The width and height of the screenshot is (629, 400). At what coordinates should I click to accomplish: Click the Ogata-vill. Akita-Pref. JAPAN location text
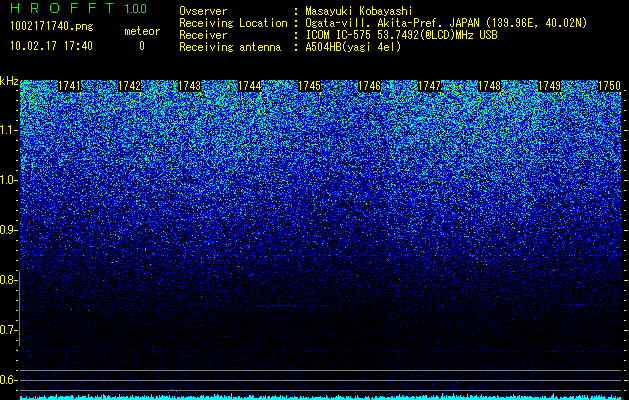[446, 23]
